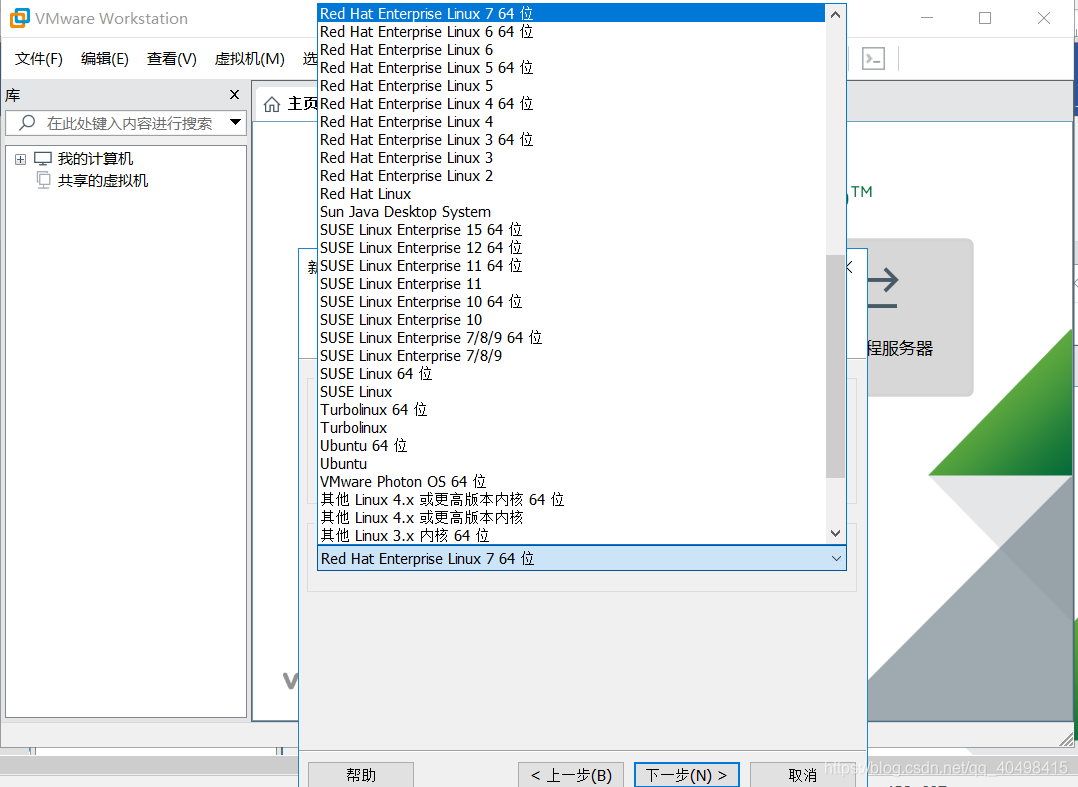Viewport: 1078px width, 787px height.
Task: Select 其他 Linux 4.x 或更高版本内核 64 位
Action: 571,500
